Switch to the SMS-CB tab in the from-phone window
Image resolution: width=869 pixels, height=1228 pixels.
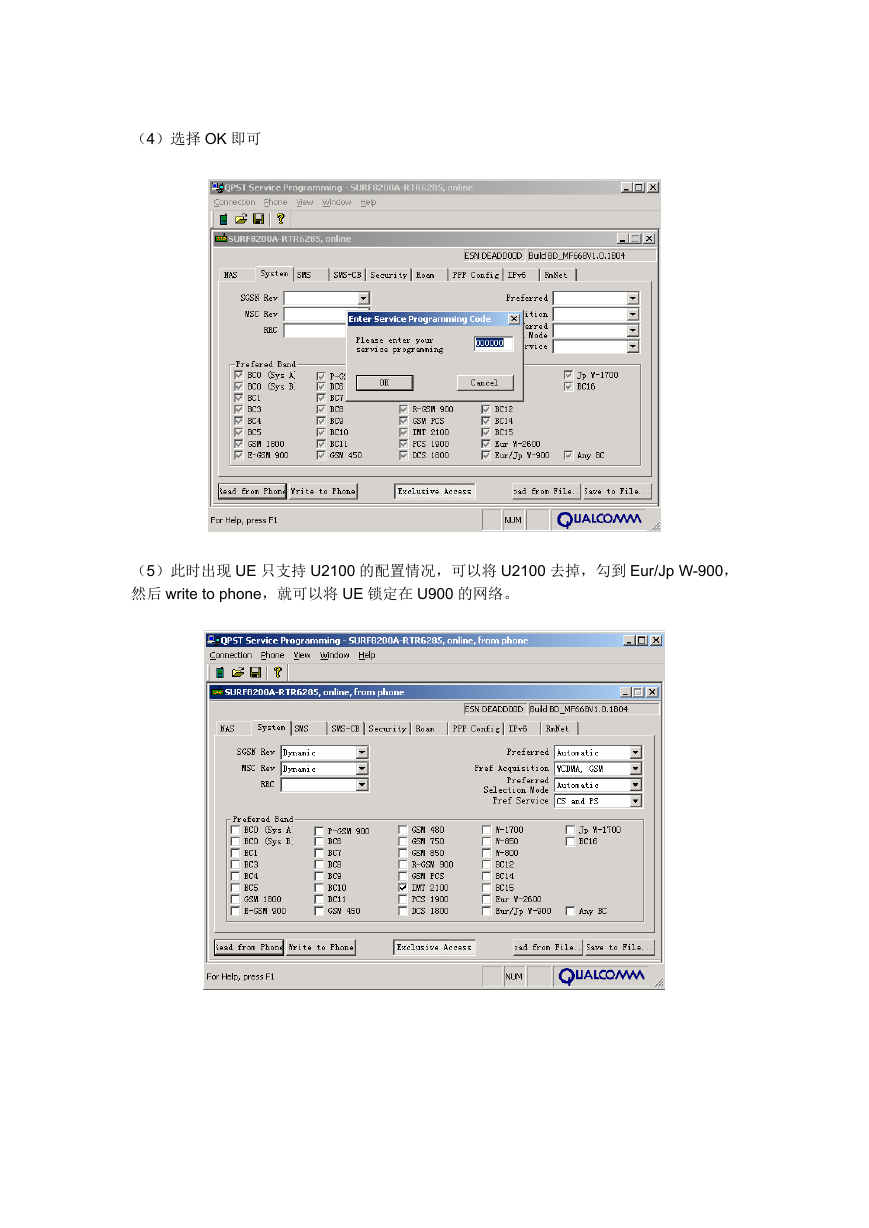[x=345, y=729]
